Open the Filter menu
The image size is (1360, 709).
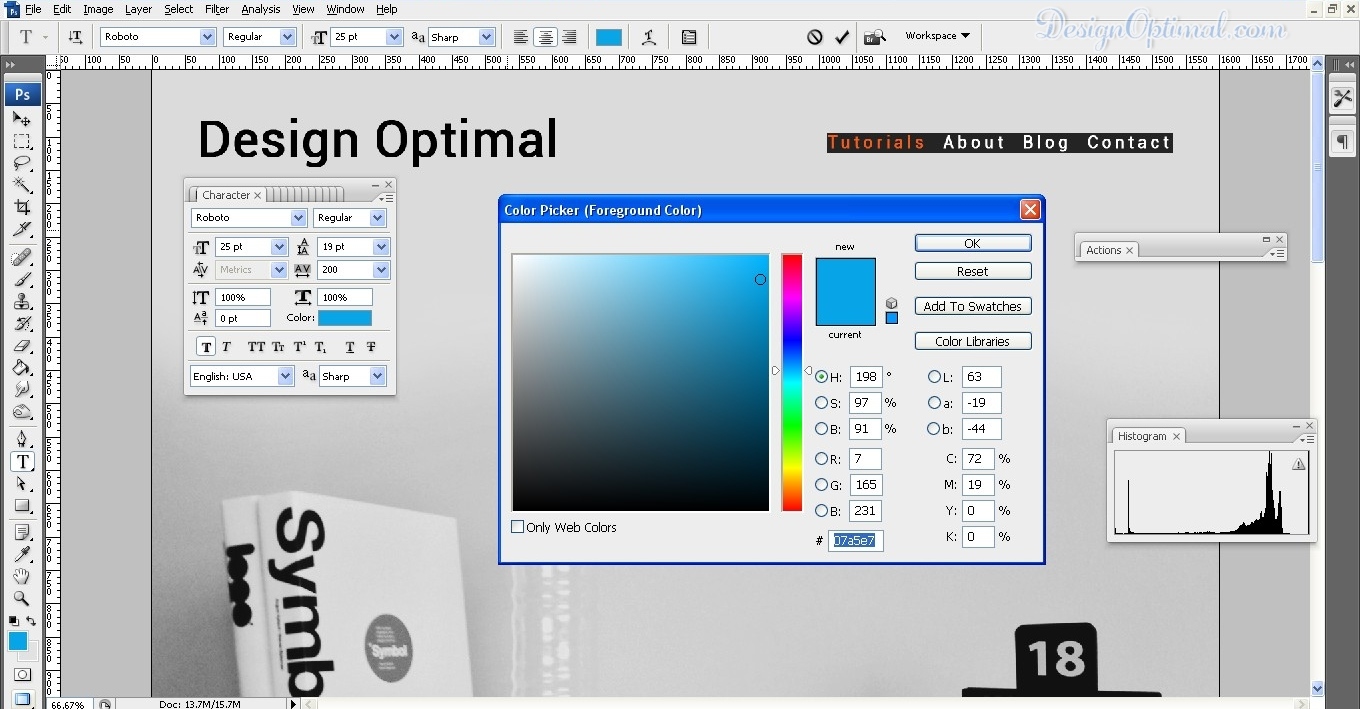[217, 9]
